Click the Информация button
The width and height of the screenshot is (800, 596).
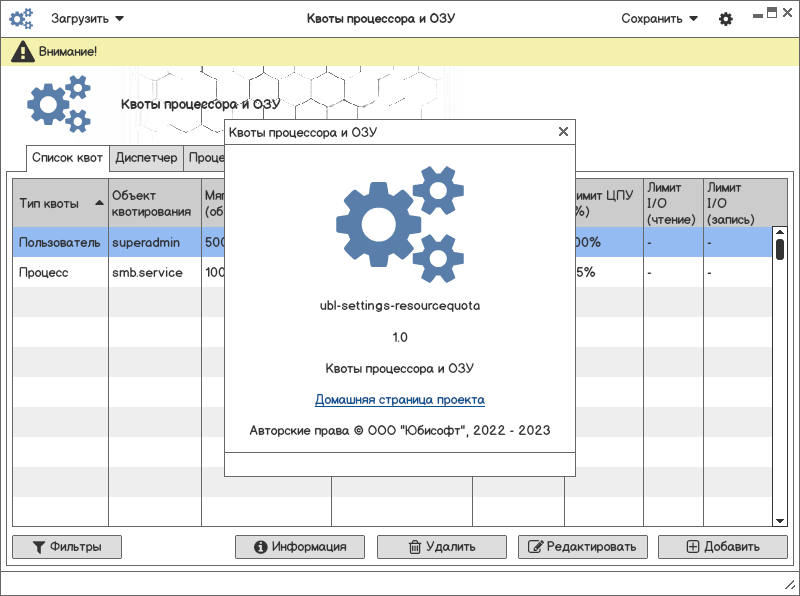(300, 547)
